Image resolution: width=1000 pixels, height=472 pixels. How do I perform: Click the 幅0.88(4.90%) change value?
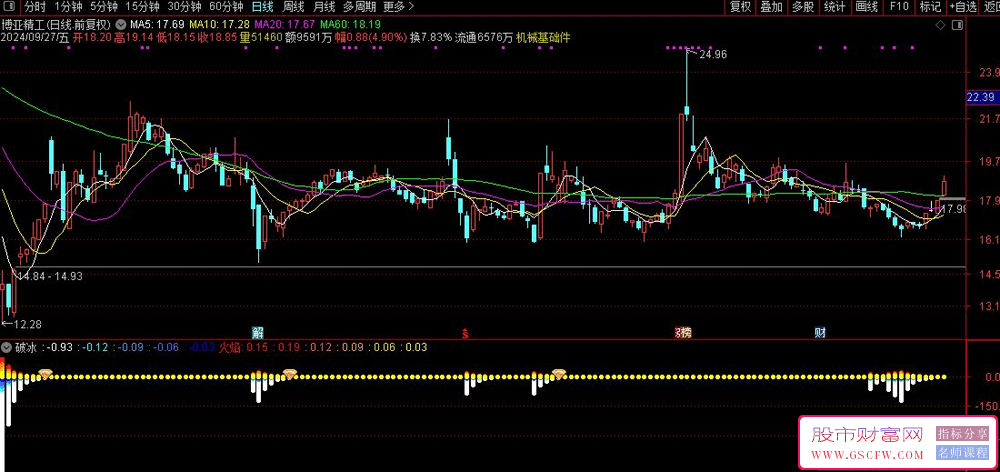point(371,38)
